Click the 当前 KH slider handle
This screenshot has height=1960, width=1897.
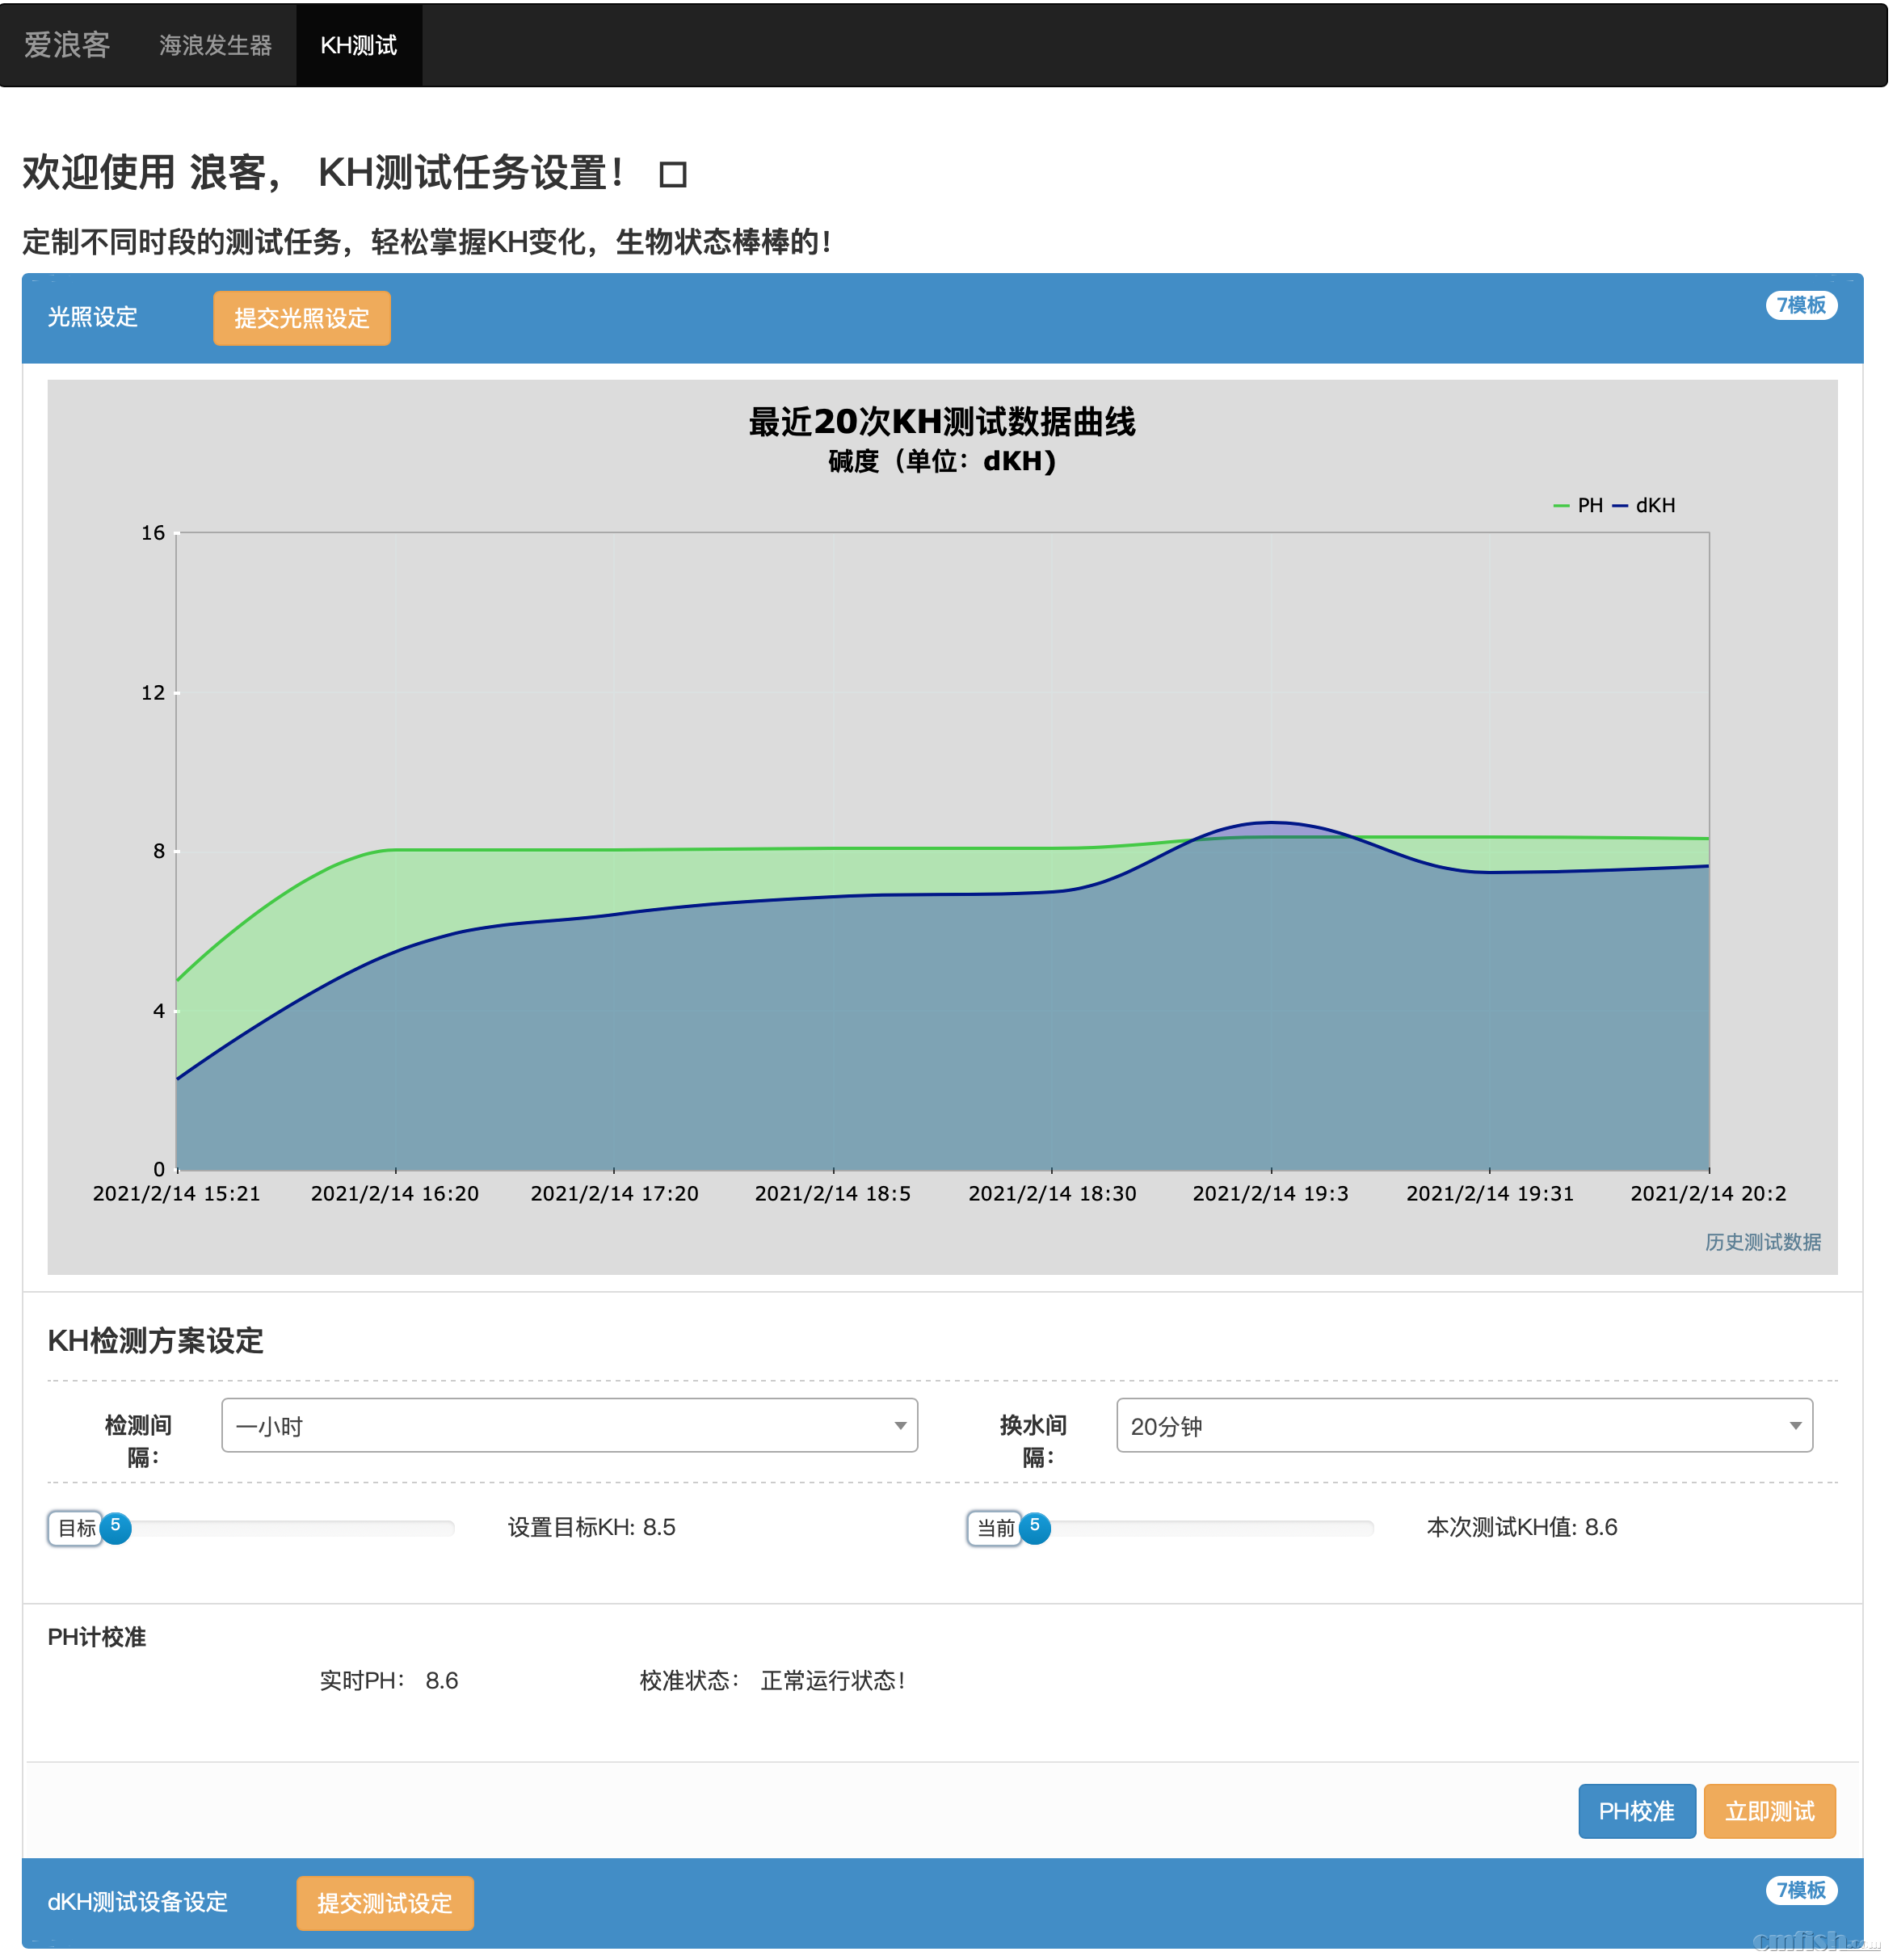1034,1528
